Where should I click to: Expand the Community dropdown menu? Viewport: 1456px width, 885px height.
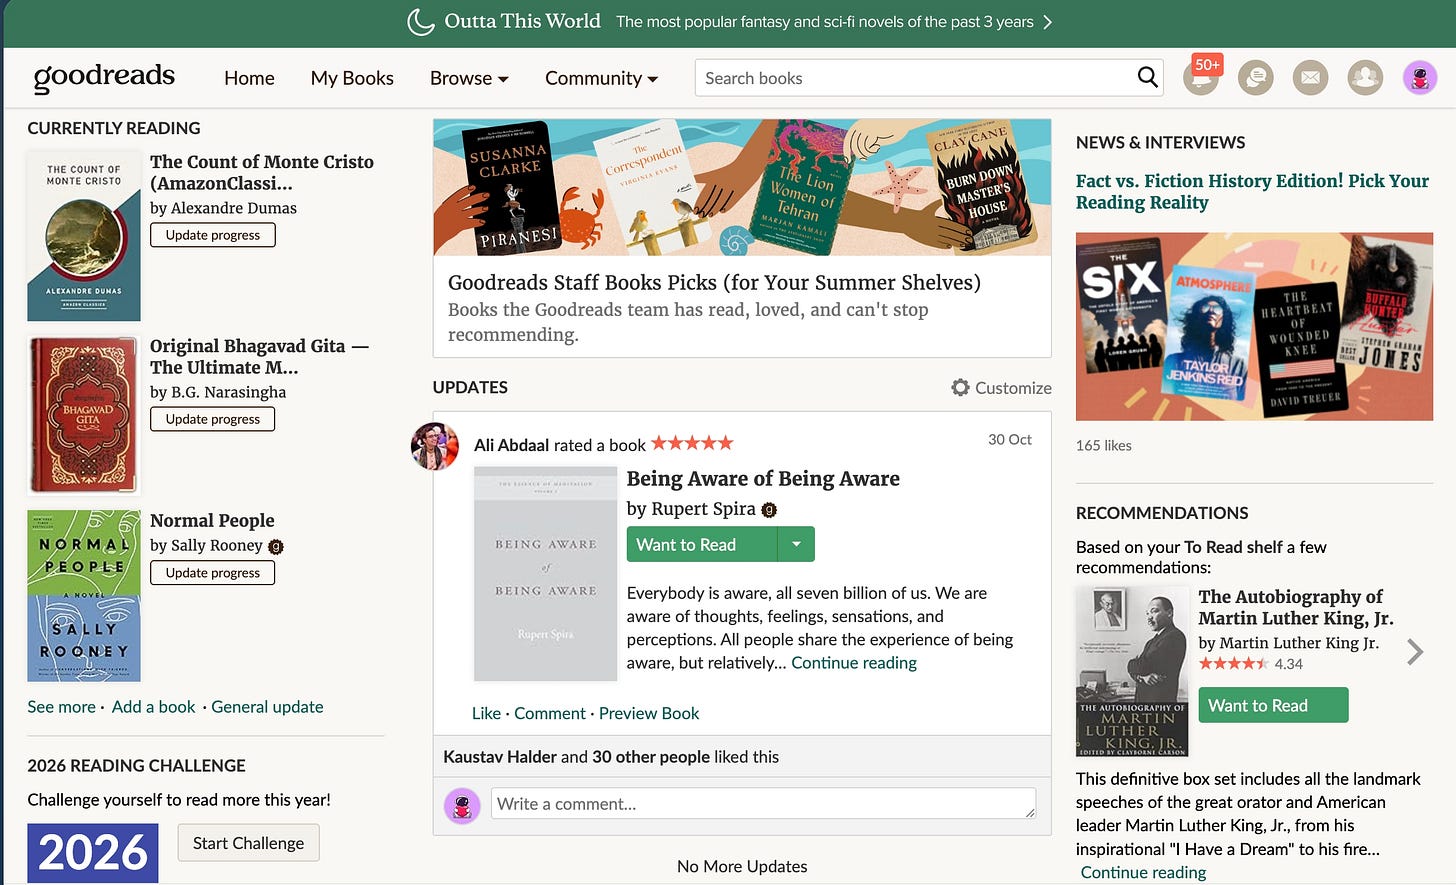click(x=601, y=78)
